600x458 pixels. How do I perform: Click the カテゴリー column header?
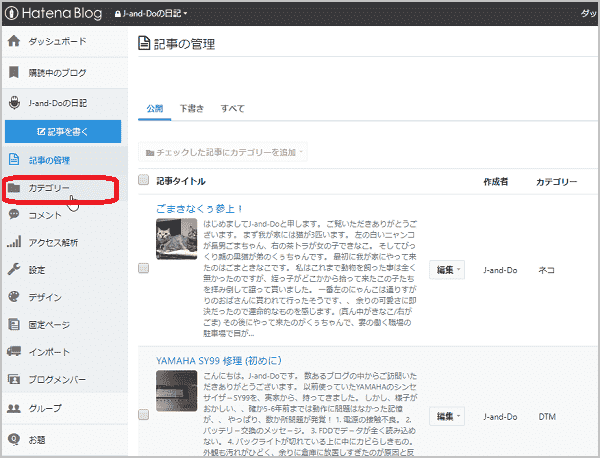tap(556, 182)
